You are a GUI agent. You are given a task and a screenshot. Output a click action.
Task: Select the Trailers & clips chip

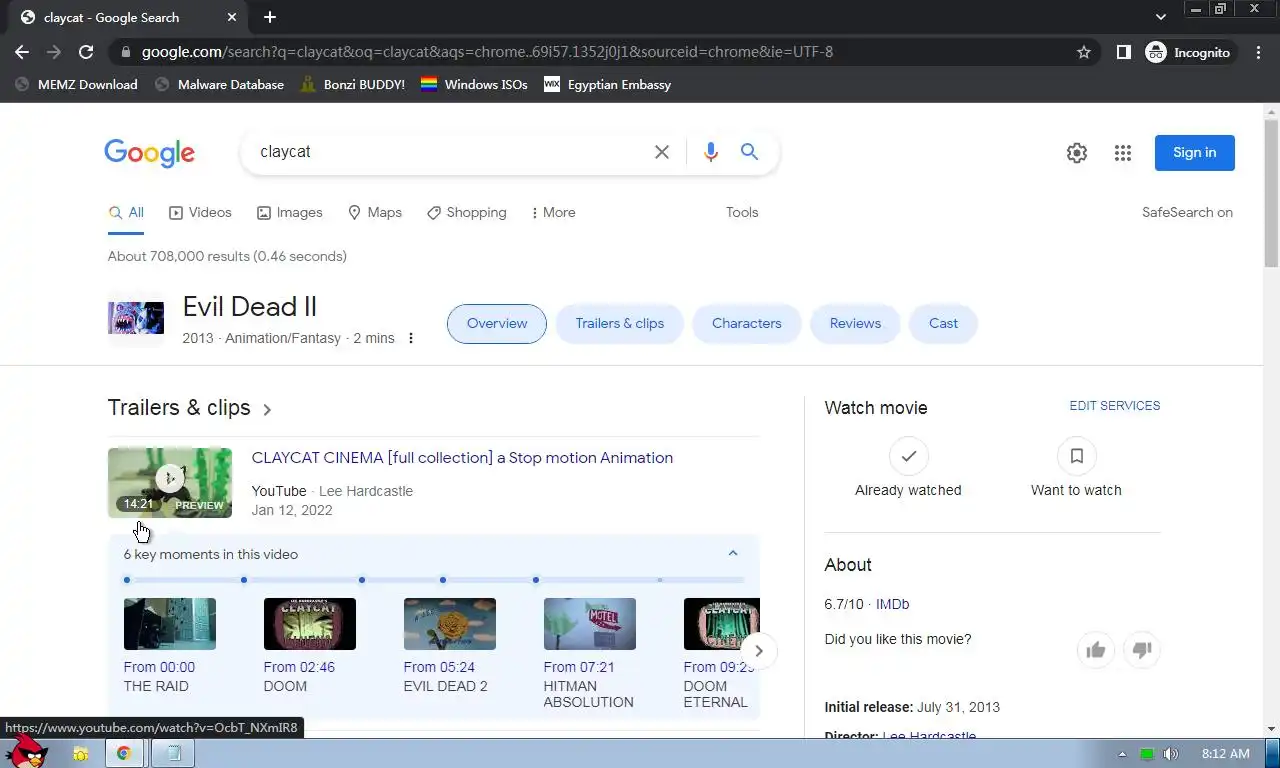tap(620, 324)
